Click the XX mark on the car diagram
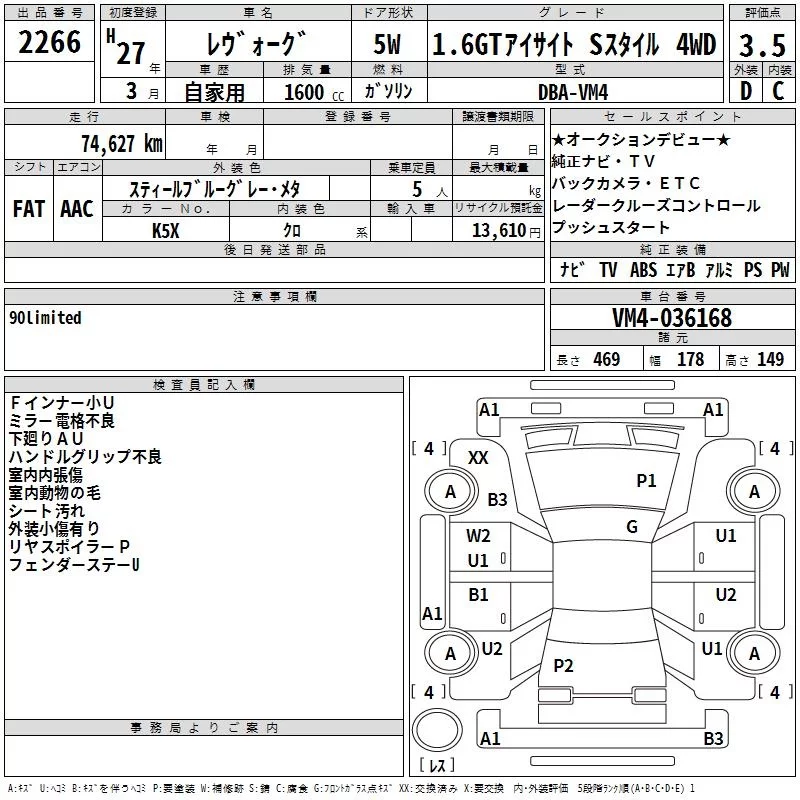Image resolution: width=800 pixels, height=800 pixels. pos(478,457)
